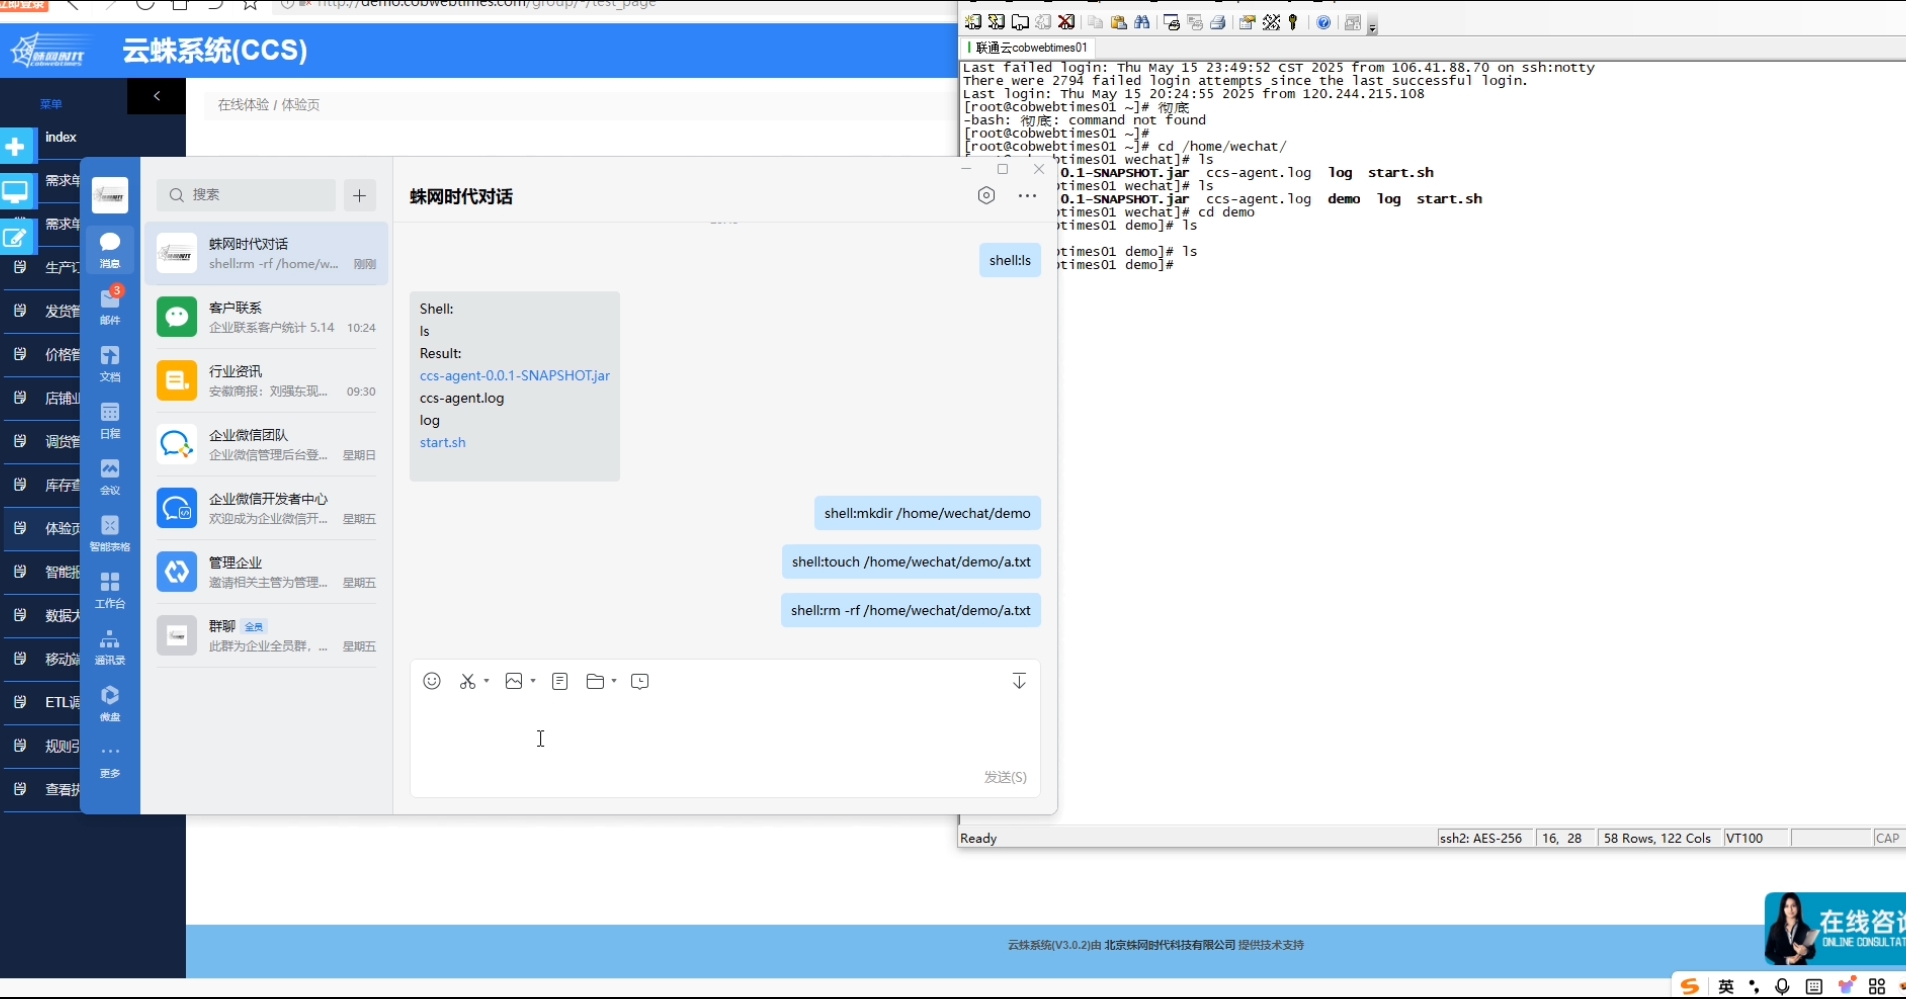Screen dimensions: 1906x999
Task: Click the send image icon
Action: (514, 681)
